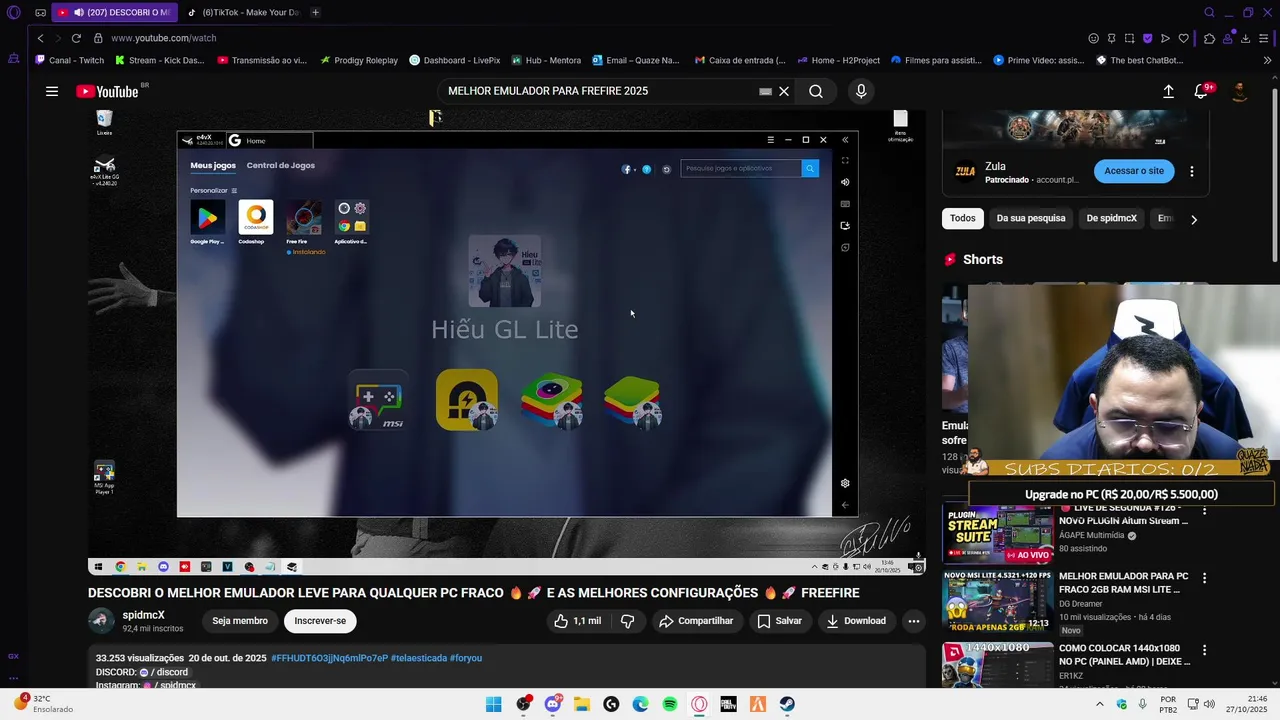Show hidden system tray icons
Image resolution: width=1280 pixels, height=720 pixels.
click(1099, 704)
